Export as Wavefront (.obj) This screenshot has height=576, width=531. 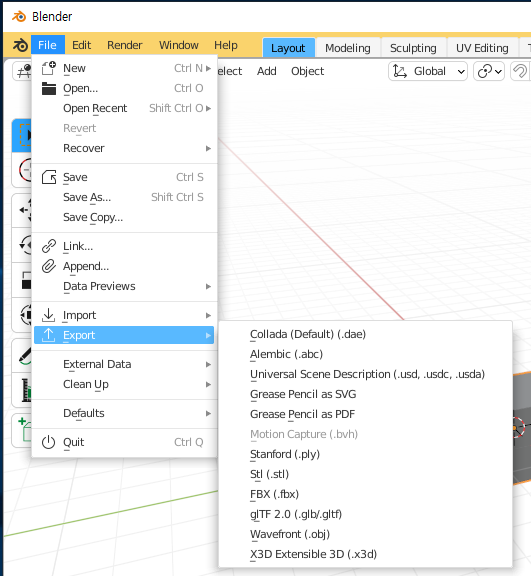(x=365, y=534)
